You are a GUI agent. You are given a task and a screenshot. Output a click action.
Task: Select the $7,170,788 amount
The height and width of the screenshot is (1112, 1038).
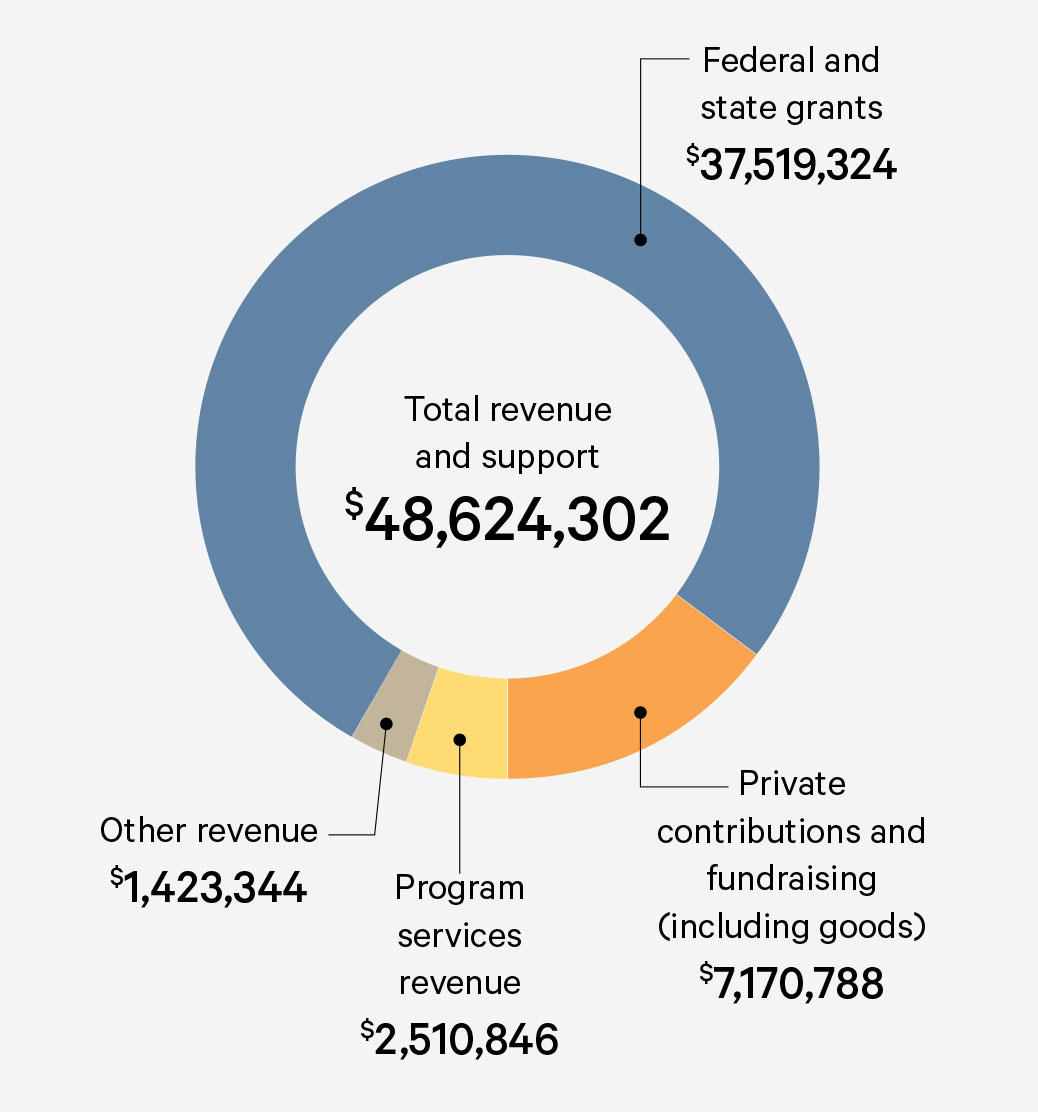point(791,983)
